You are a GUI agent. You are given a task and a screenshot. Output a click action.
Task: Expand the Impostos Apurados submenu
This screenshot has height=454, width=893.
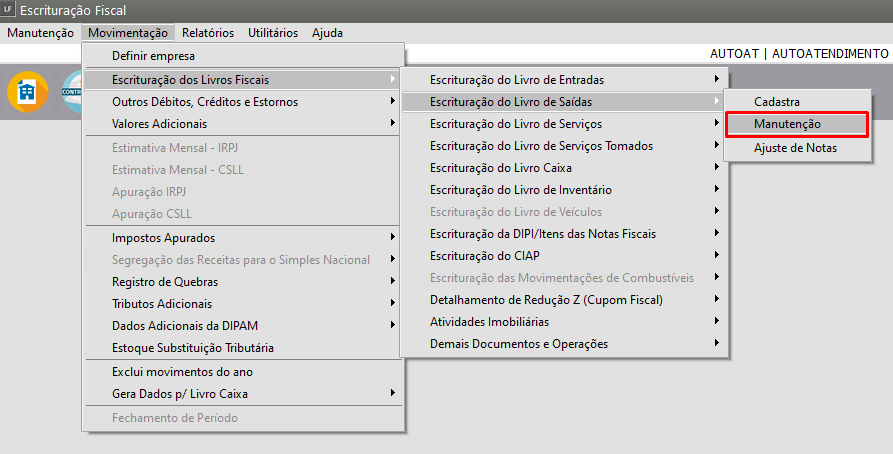coord(164,238)
